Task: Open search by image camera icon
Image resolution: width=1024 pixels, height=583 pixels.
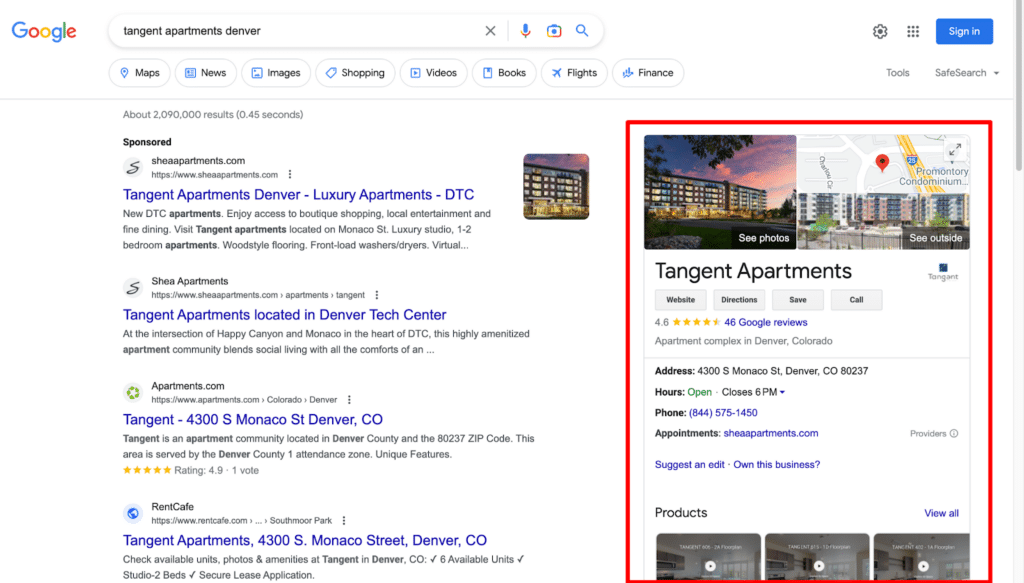Action: 554,31
